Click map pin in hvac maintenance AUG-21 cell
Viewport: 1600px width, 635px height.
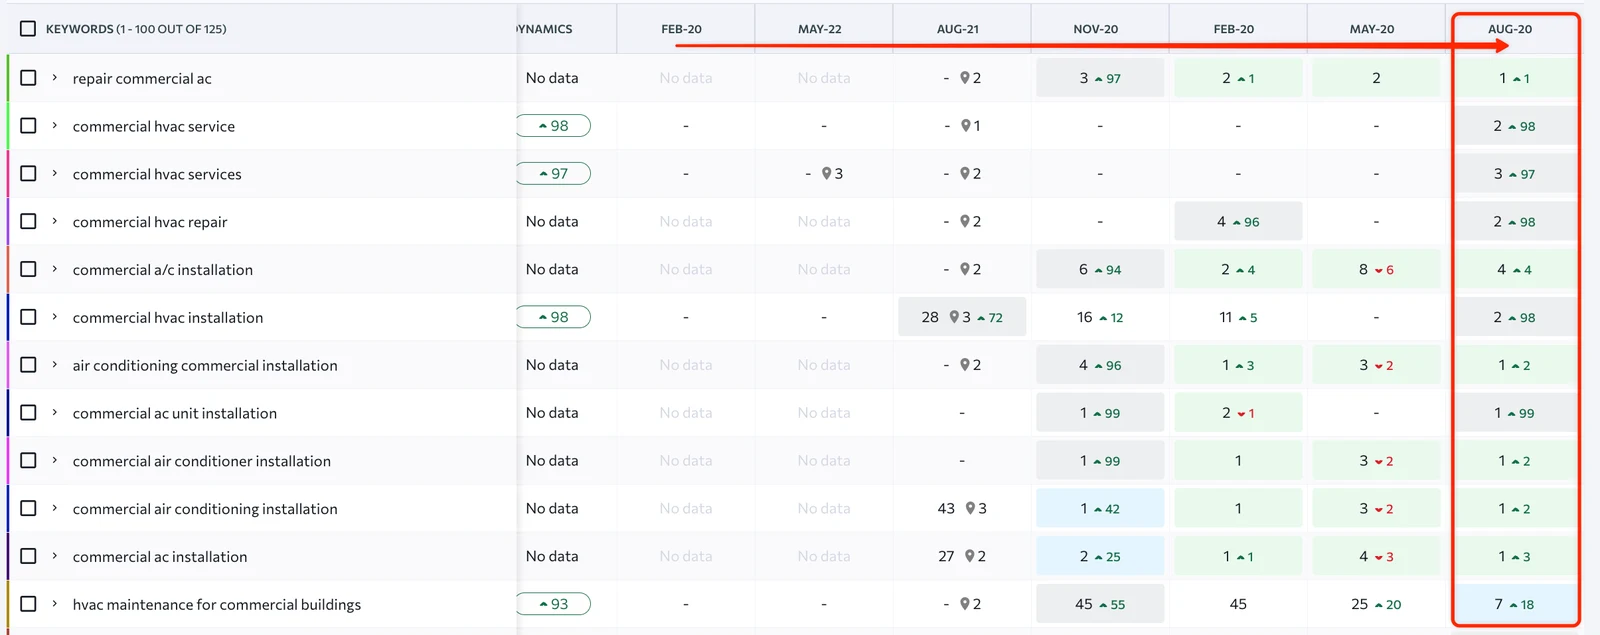965,604
